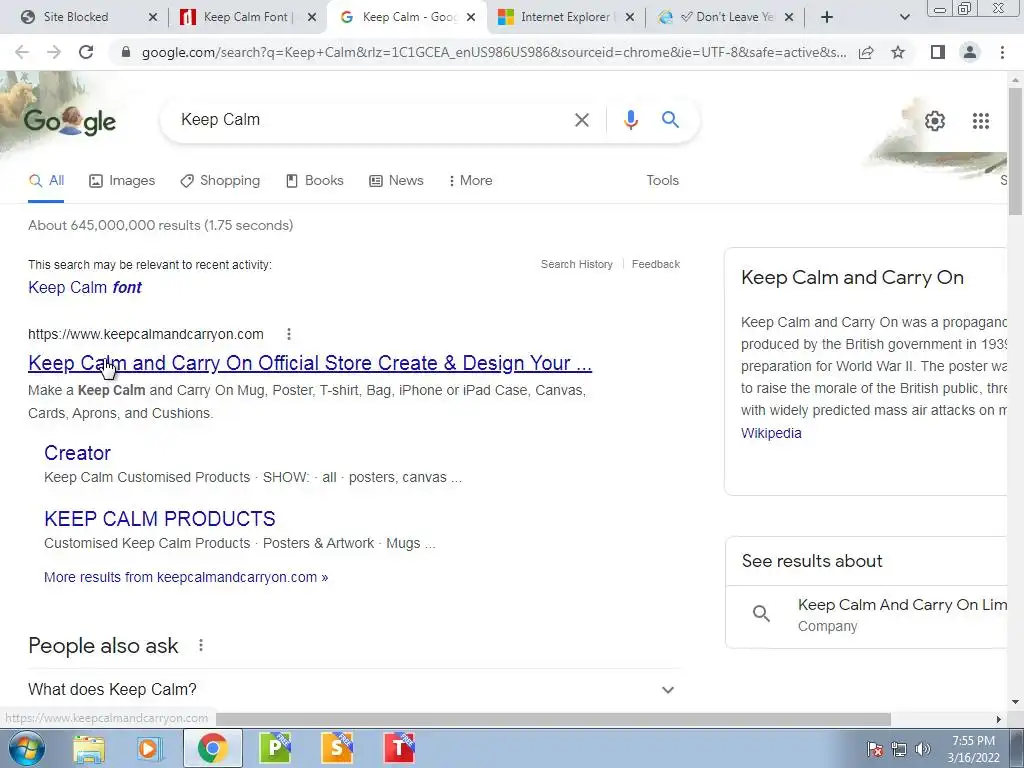Go to Google homepage via logo
Viewport: 1024px width, 768px height.
[69, 121]
